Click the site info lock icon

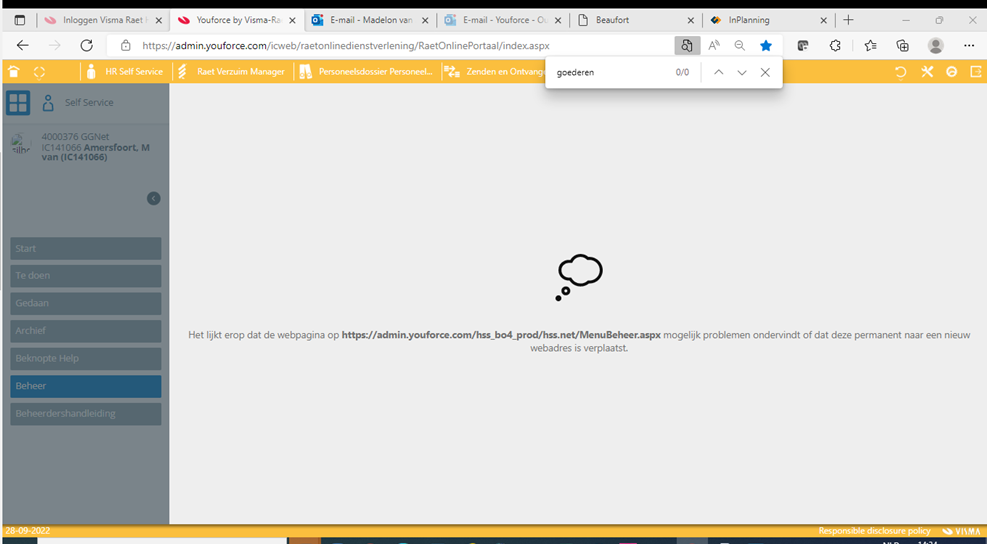[x=125, y=45]
